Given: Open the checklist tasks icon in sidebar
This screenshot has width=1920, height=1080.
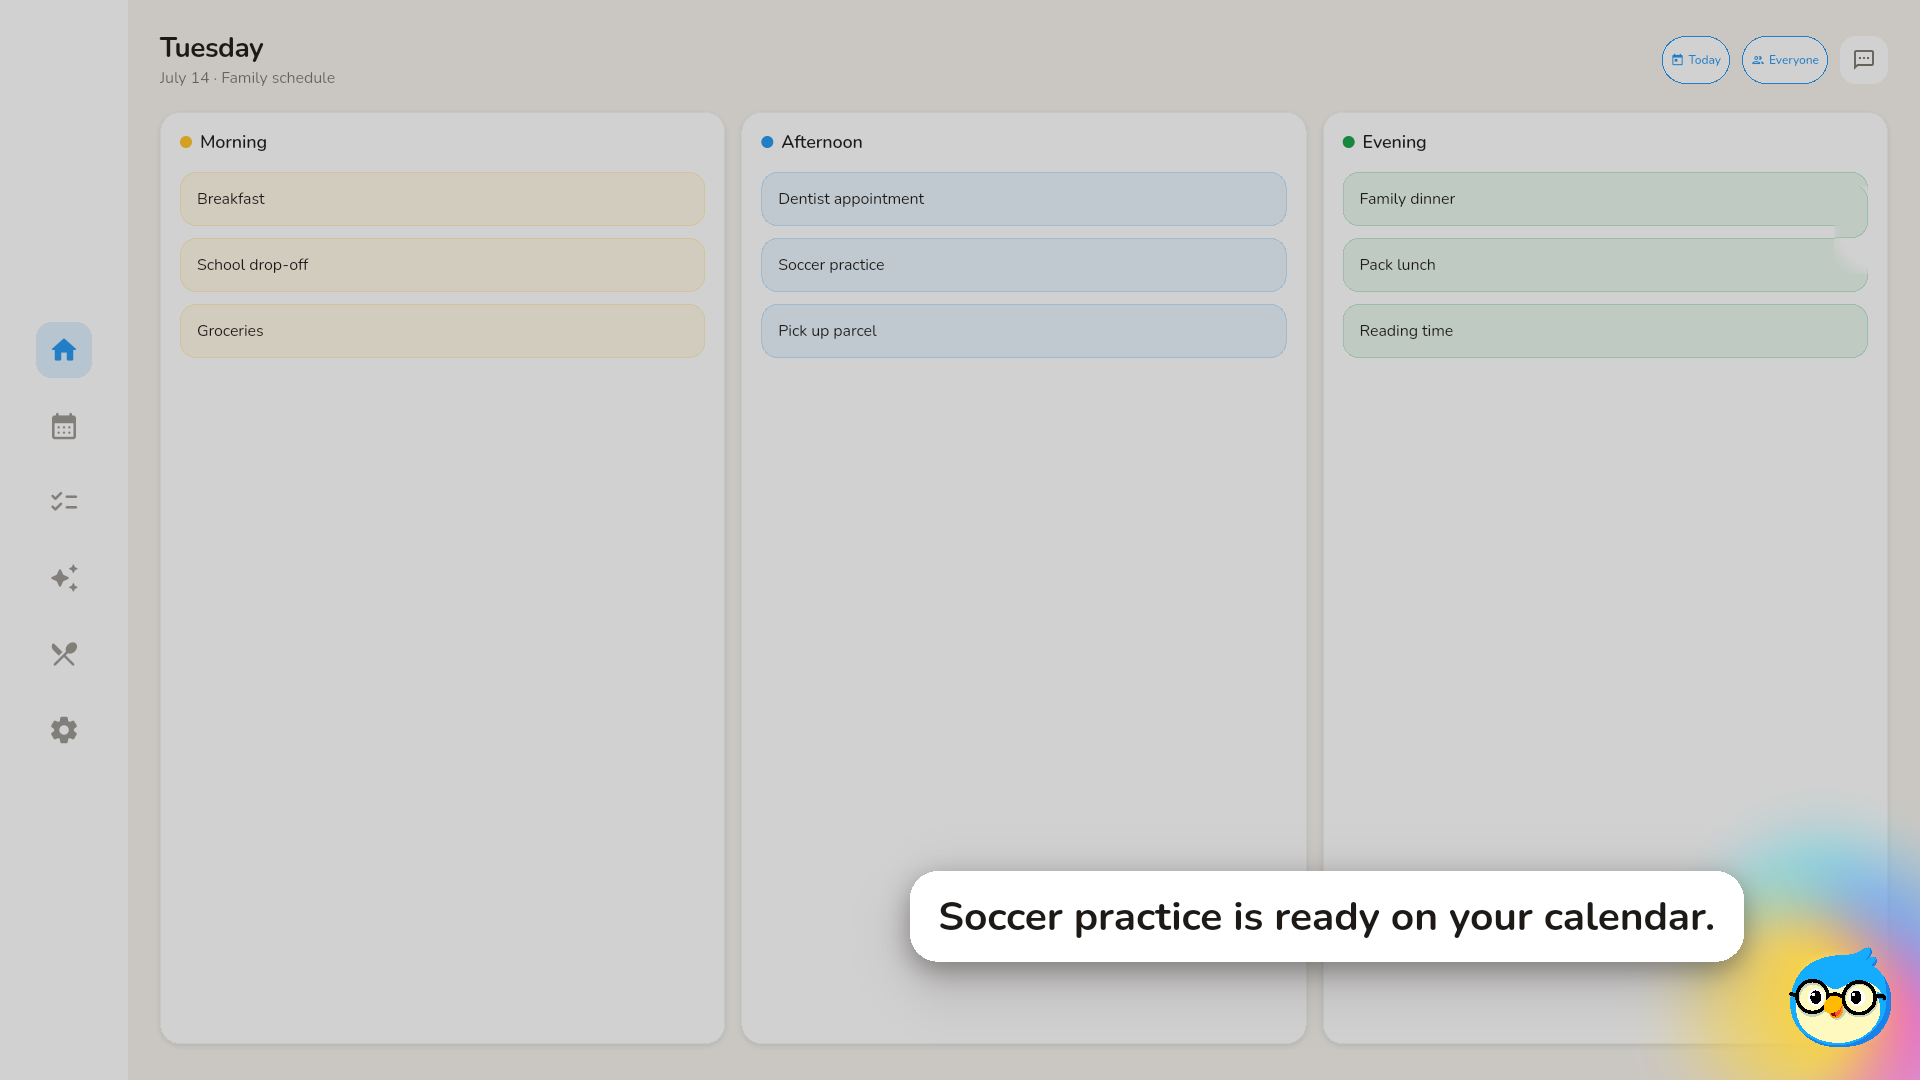Looking at the screenshot, I should [64, 502].
